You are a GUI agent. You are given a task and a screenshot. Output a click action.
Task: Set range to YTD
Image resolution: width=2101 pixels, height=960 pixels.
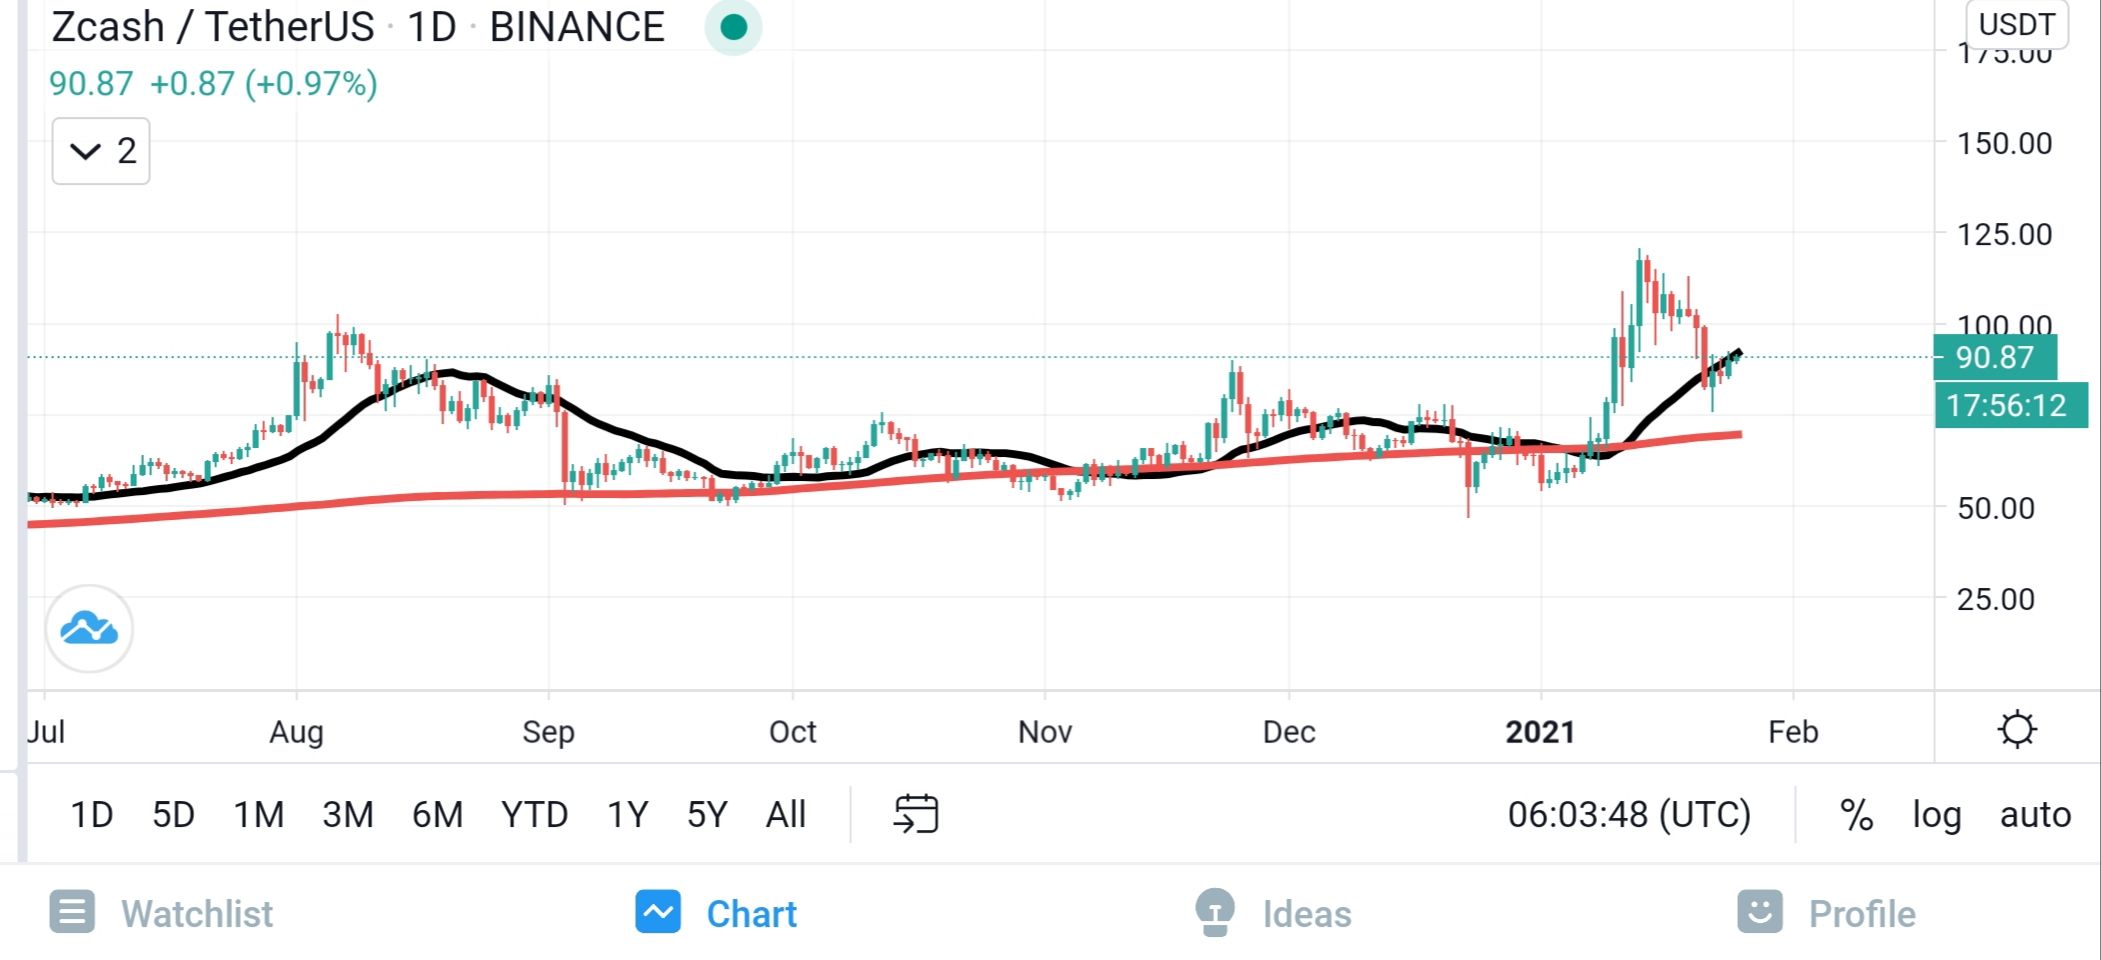534,815
